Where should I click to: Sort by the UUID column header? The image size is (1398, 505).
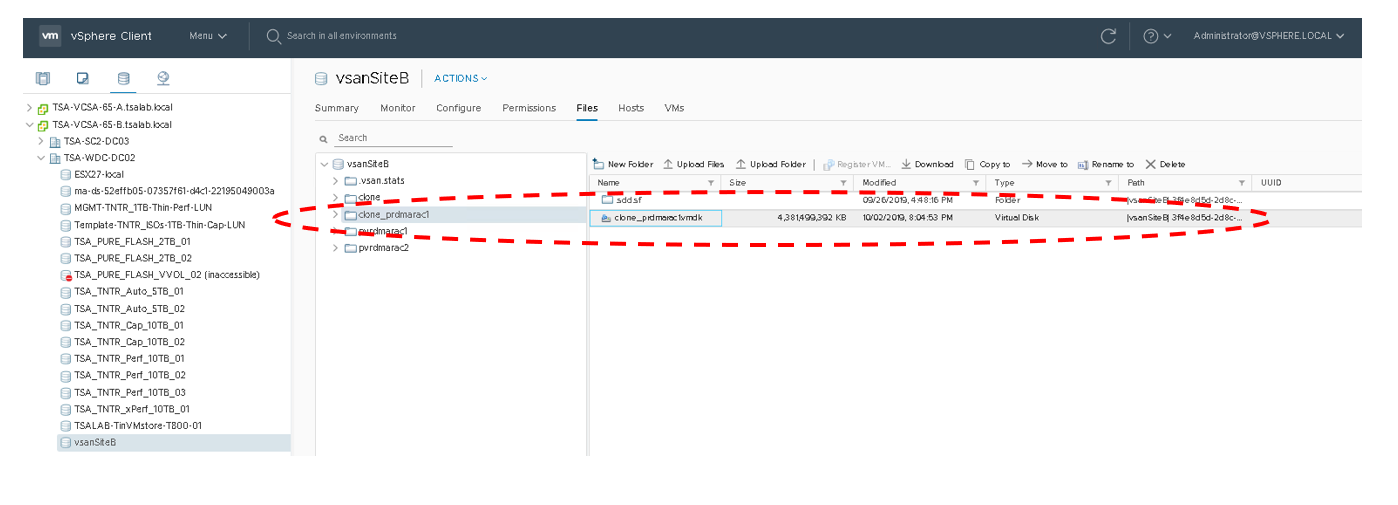pos(1271,183)
